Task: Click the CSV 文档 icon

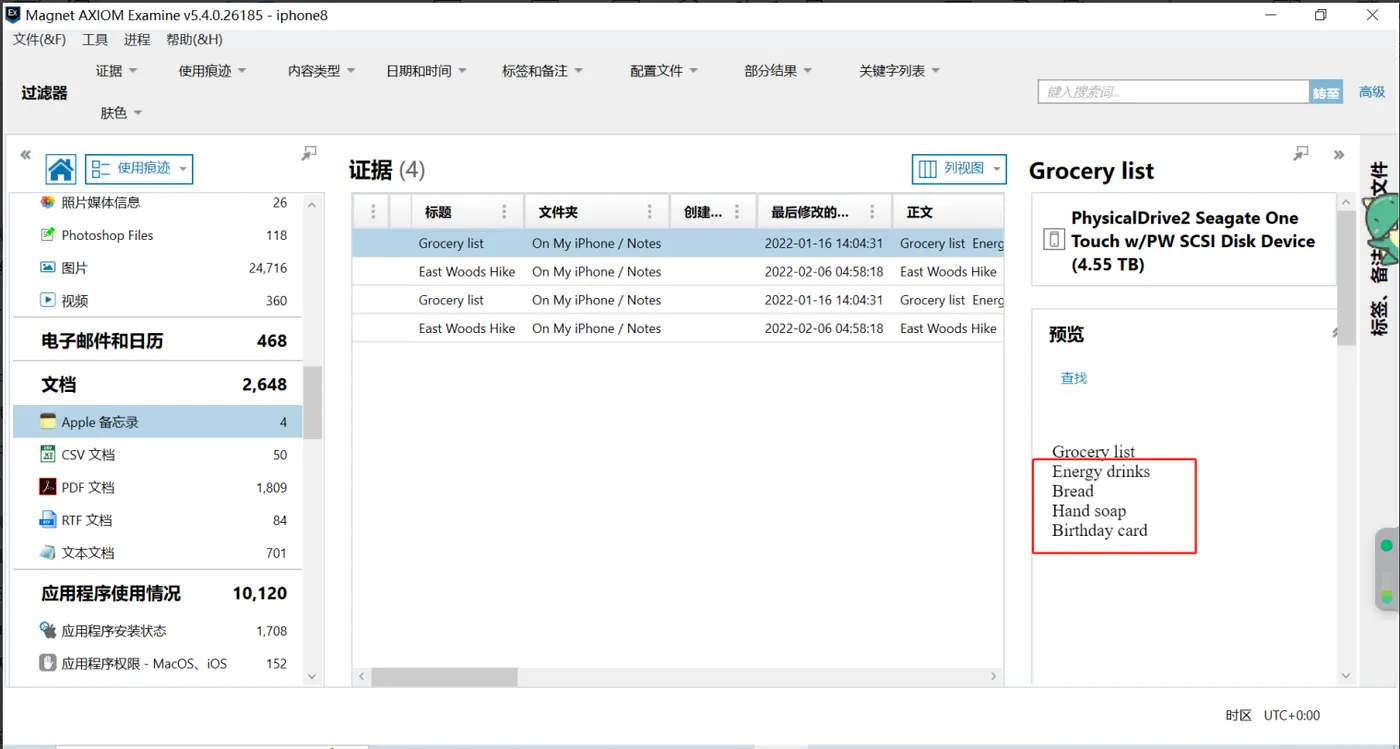Action: (47, 454)
